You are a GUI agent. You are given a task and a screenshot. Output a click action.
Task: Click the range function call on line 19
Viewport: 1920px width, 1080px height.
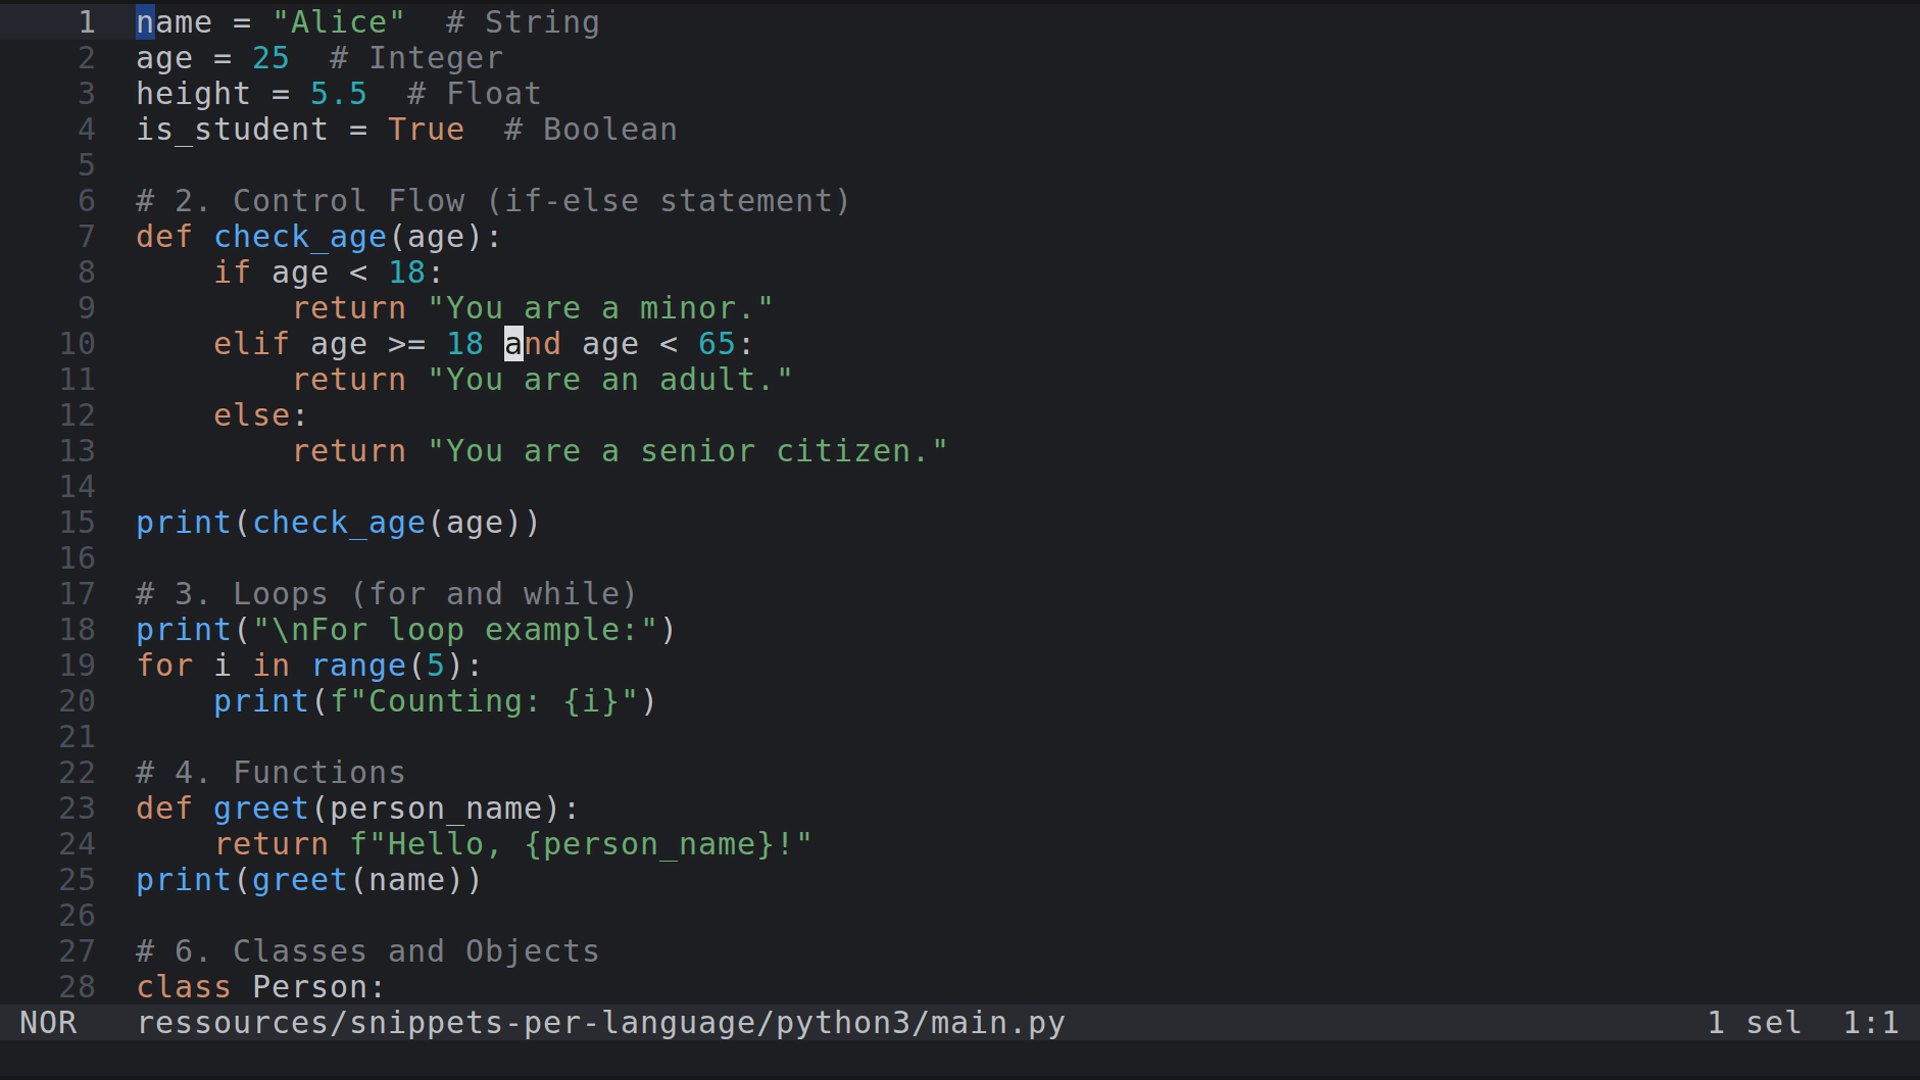pos(358,665)
